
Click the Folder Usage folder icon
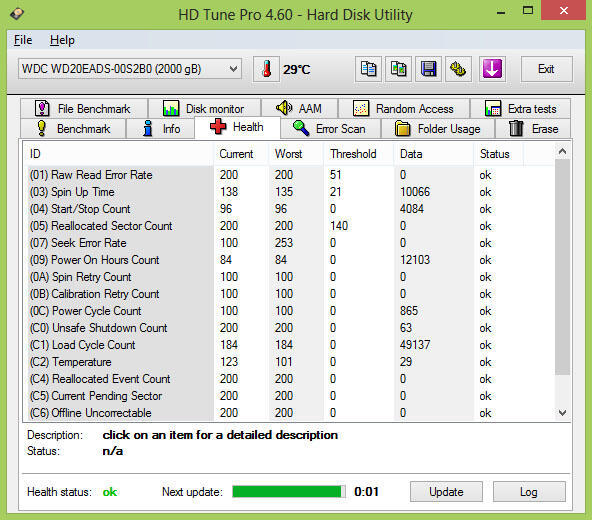[402, 128]
